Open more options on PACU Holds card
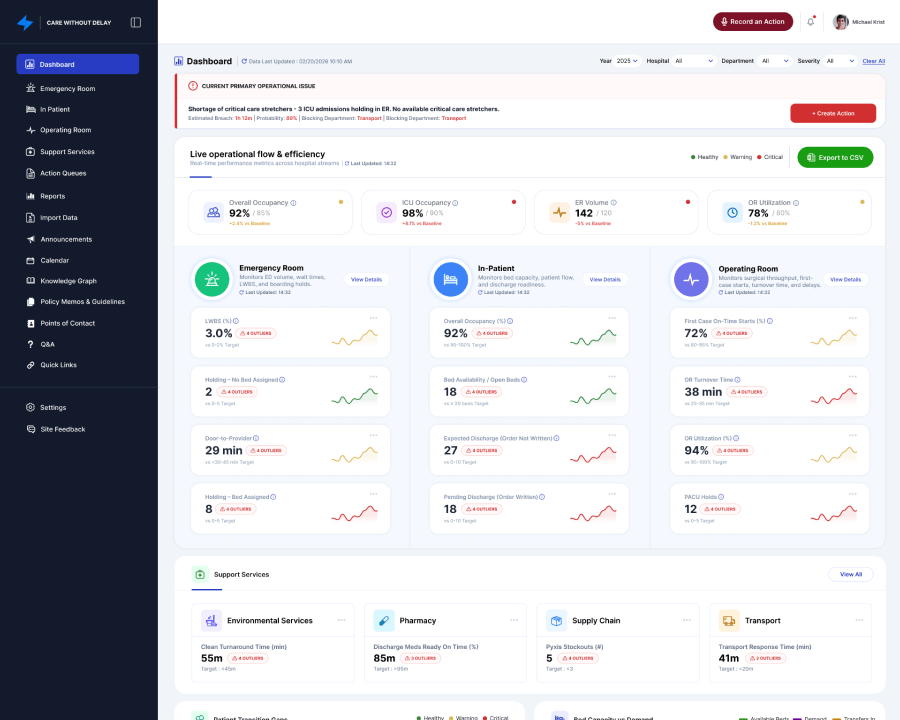 [x=853, y=493]
